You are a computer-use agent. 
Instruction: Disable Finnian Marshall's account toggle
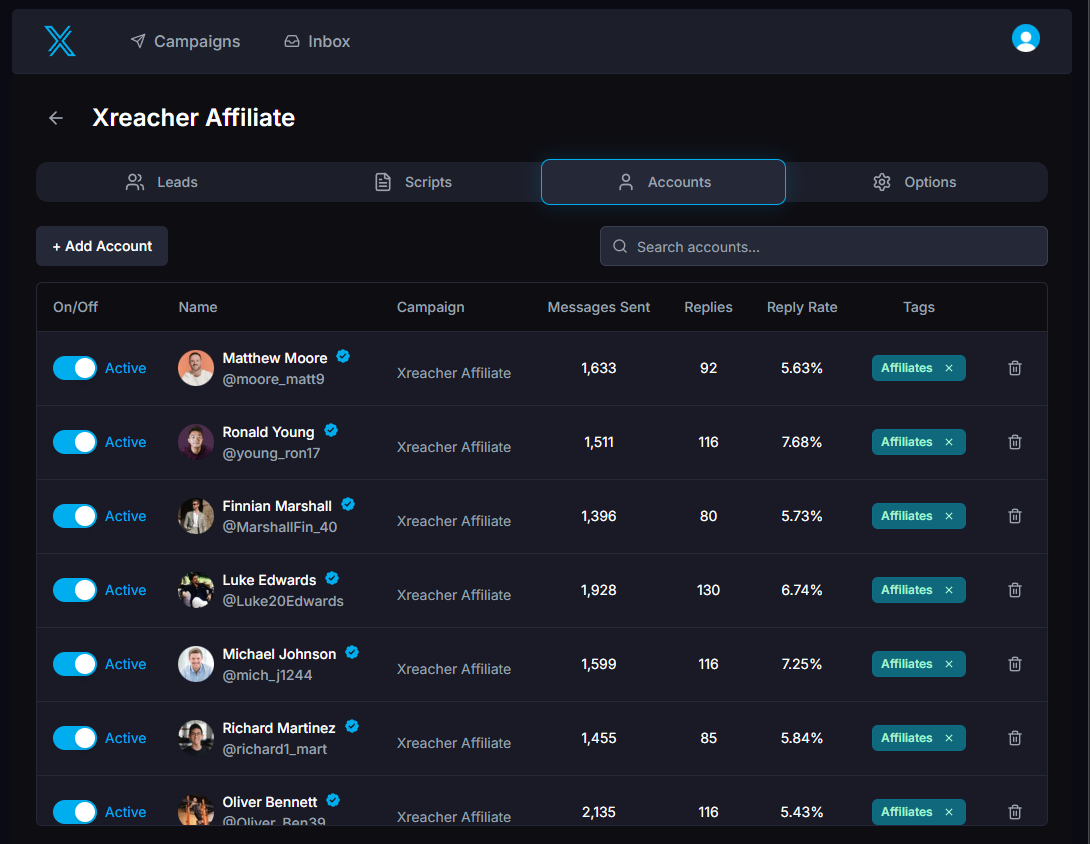(75, 516)
